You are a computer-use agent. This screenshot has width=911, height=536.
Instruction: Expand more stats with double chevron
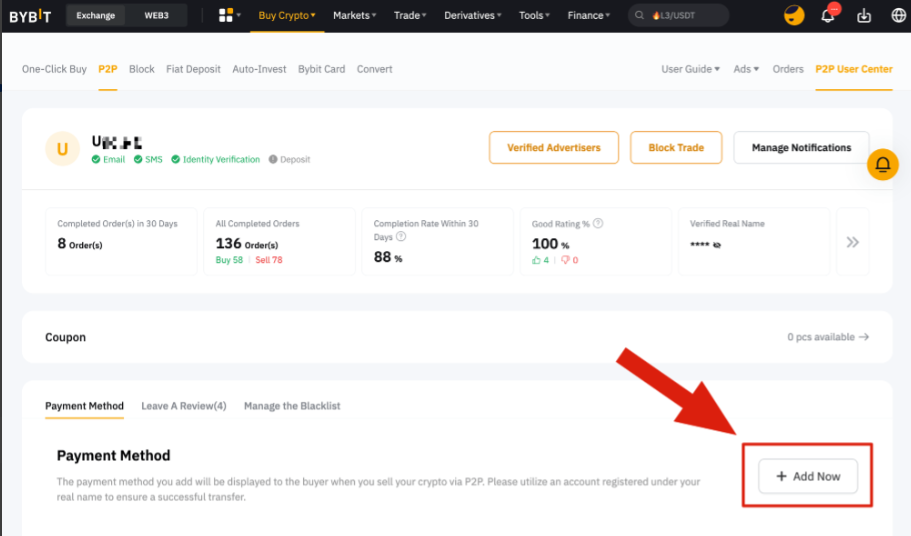click(x=852, y=242)
